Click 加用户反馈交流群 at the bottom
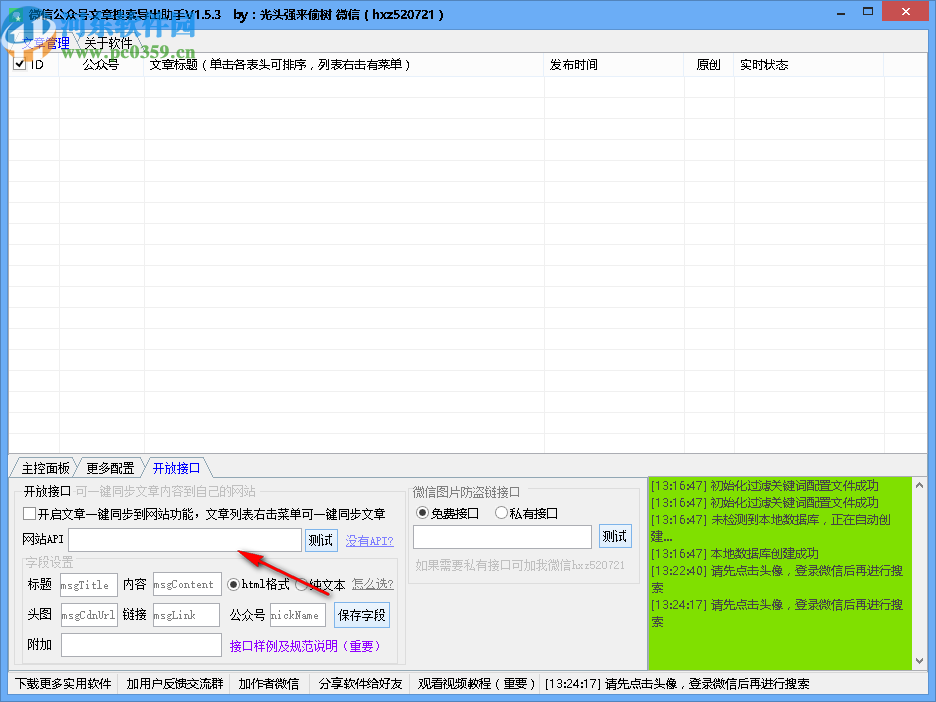936x702 pixels. coord(173,684)
